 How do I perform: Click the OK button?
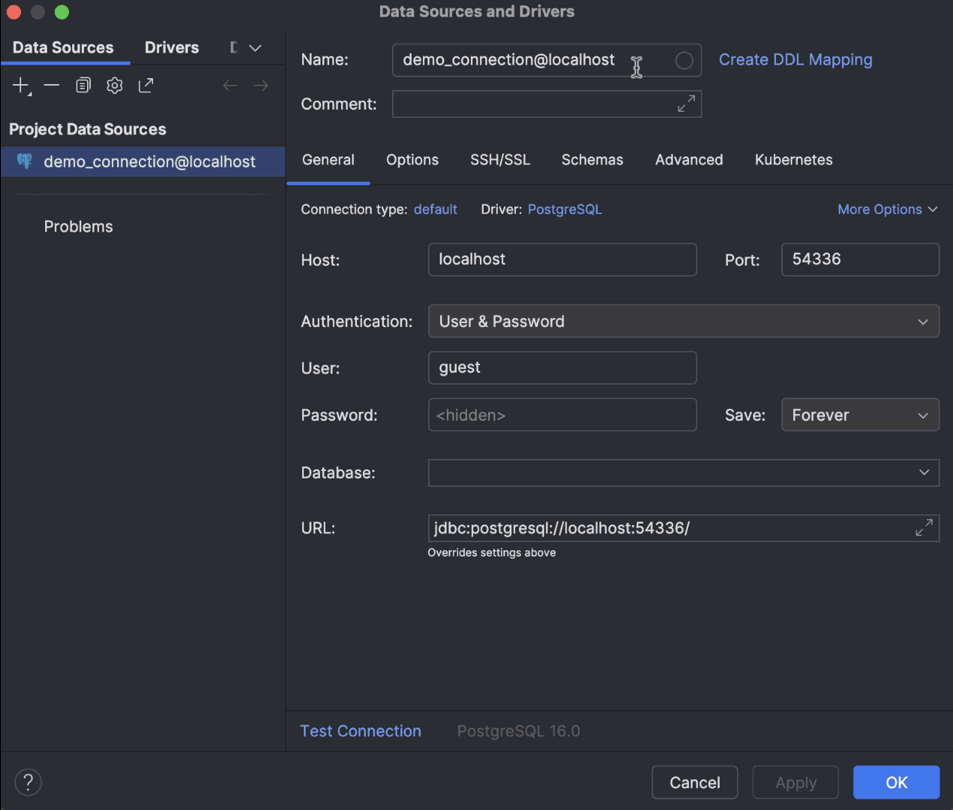(x=896, y=782)
